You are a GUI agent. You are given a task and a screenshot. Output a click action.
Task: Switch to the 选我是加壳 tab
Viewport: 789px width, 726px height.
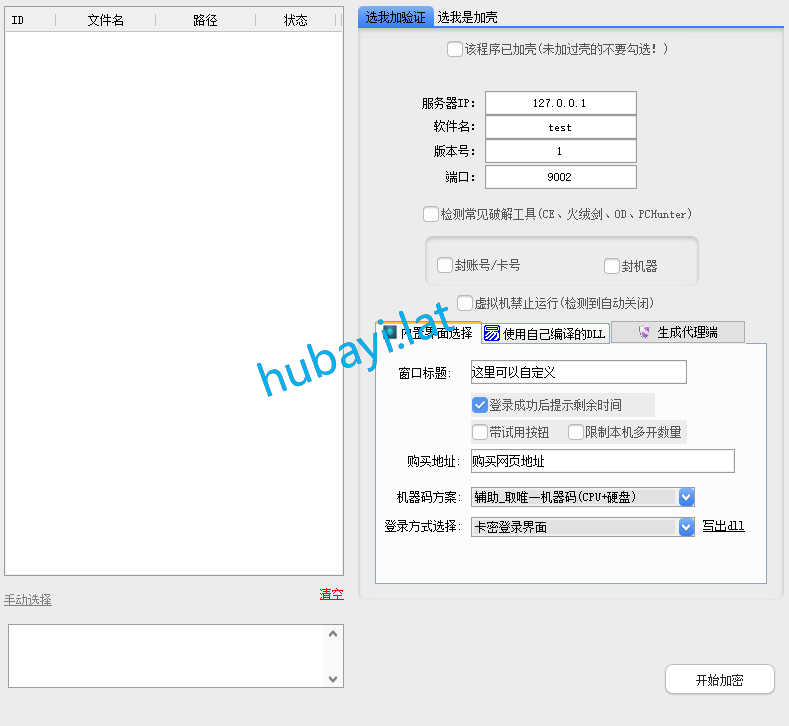[467, 17]
